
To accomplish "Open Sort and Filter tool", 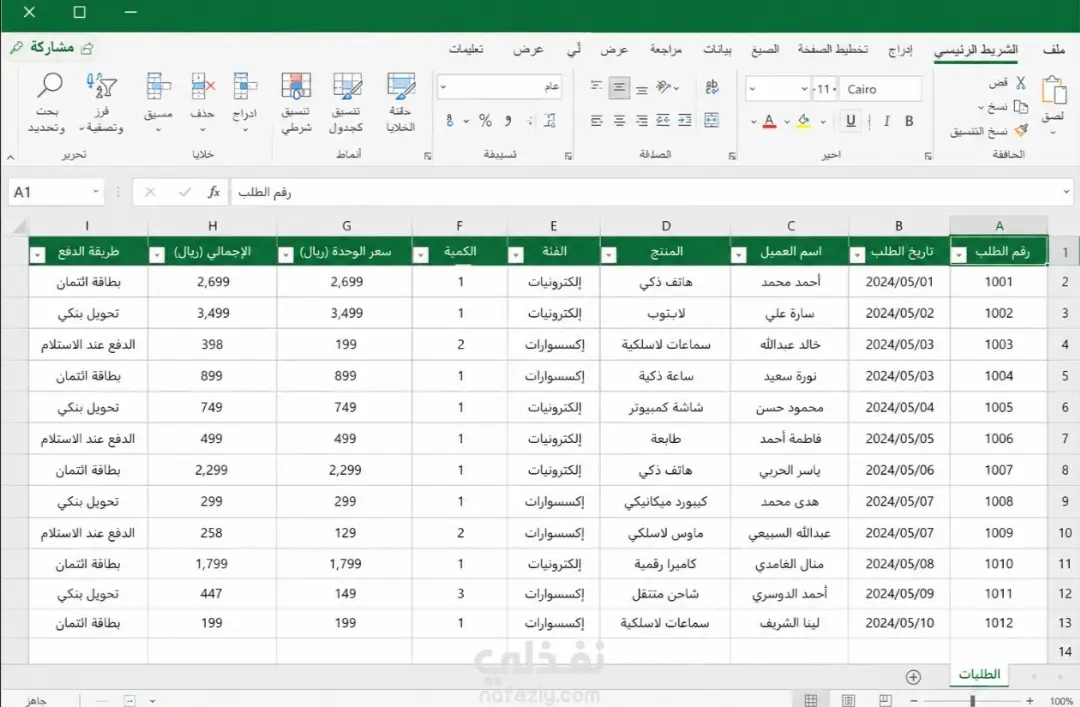I will click(x=101, y=102).
